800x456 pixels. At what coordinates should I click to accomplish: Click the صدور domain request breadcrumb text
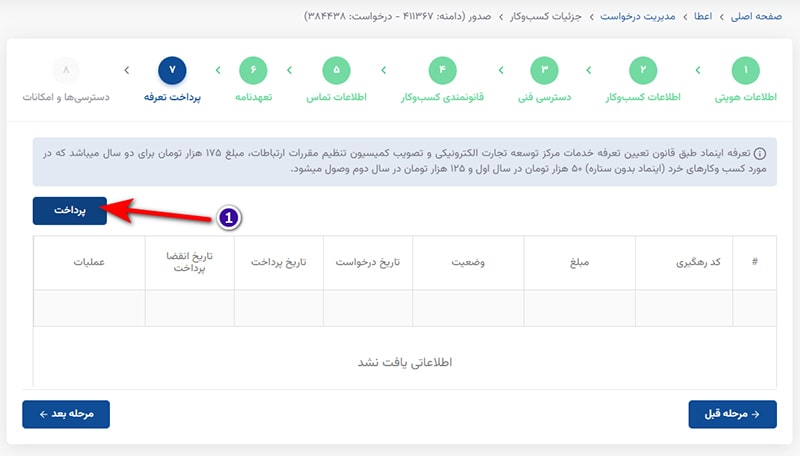click(397, 16)
